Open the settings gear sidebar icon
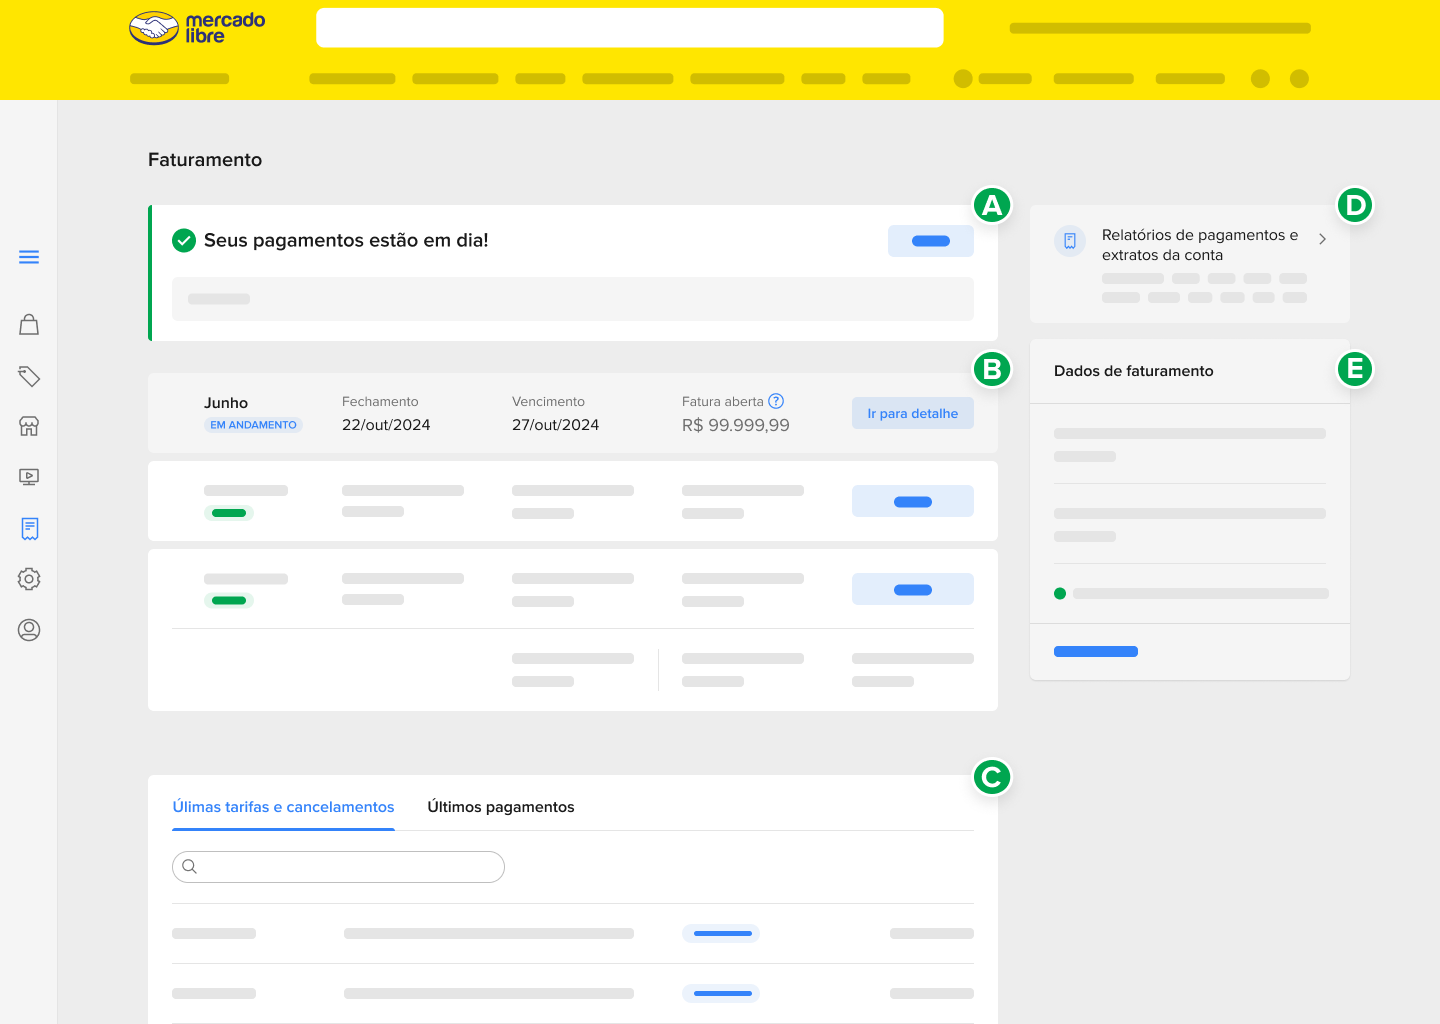The image size is (1440, 1024). point(29,579)
